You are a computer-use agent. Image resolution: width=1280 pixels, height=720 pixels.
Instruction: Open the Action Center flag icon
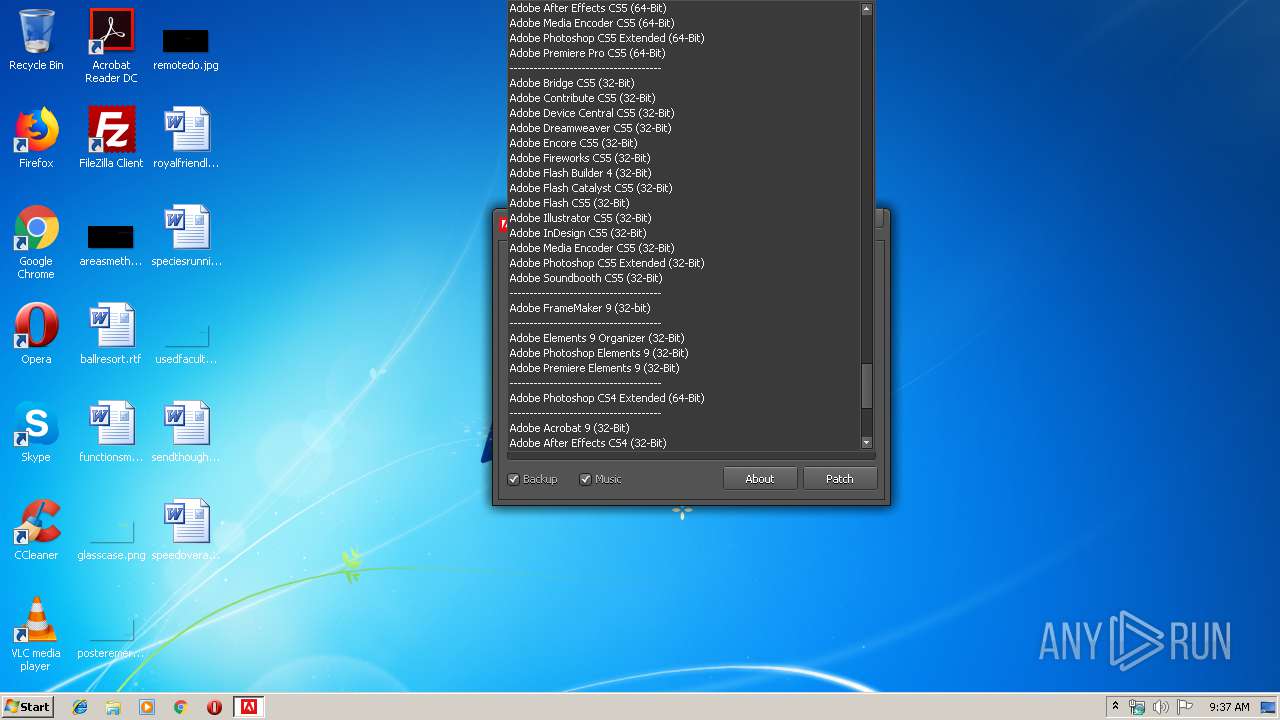[x=1185, y=707]
